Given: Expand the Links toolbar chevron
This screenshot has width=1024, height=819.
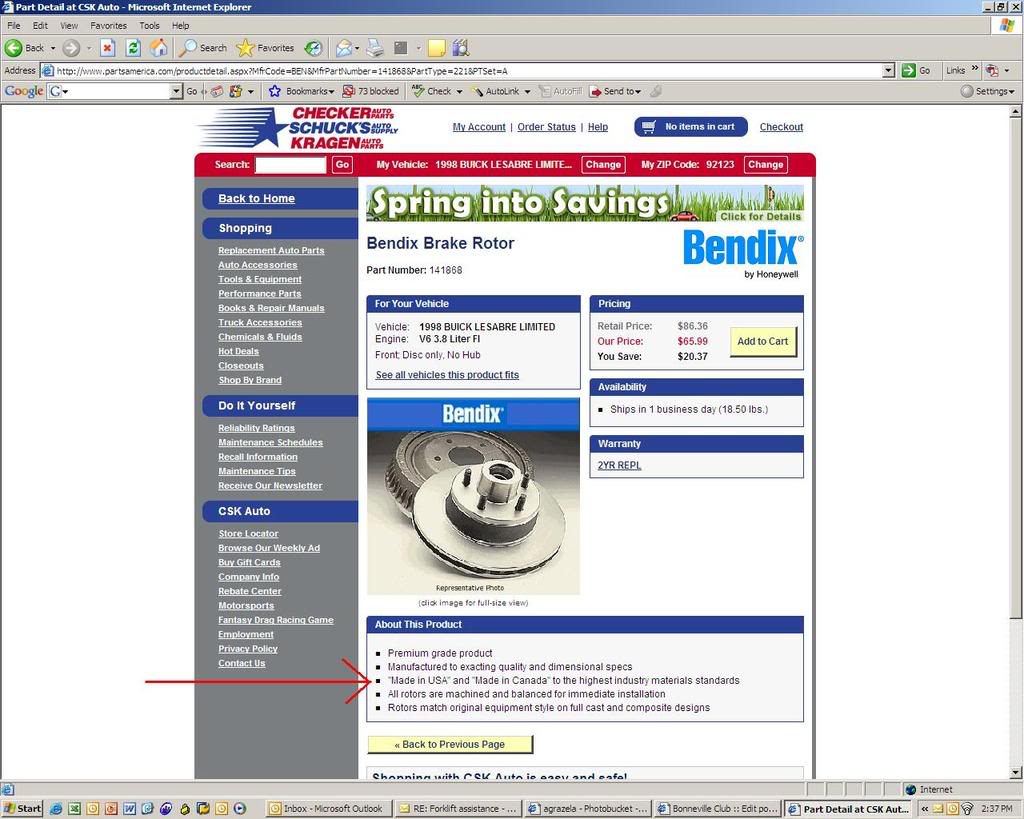Looking at the screenshot, I should pyautogui.click(x=974, y=68).
